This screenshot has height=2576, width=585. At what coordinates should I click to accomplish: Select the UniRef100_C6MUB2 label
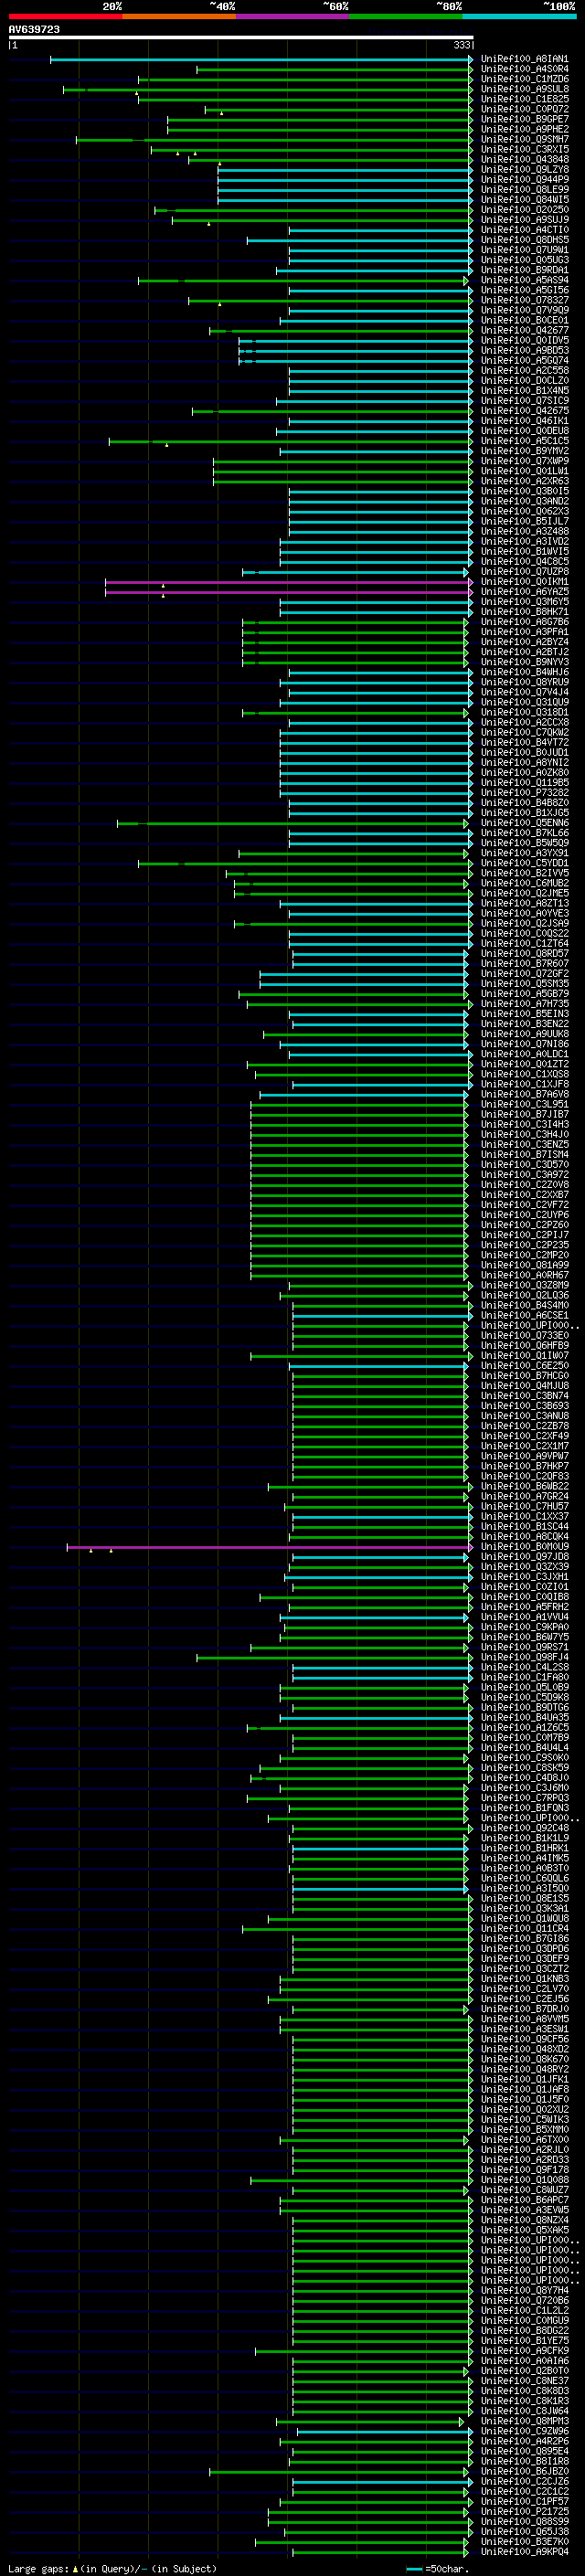(524, 883)
